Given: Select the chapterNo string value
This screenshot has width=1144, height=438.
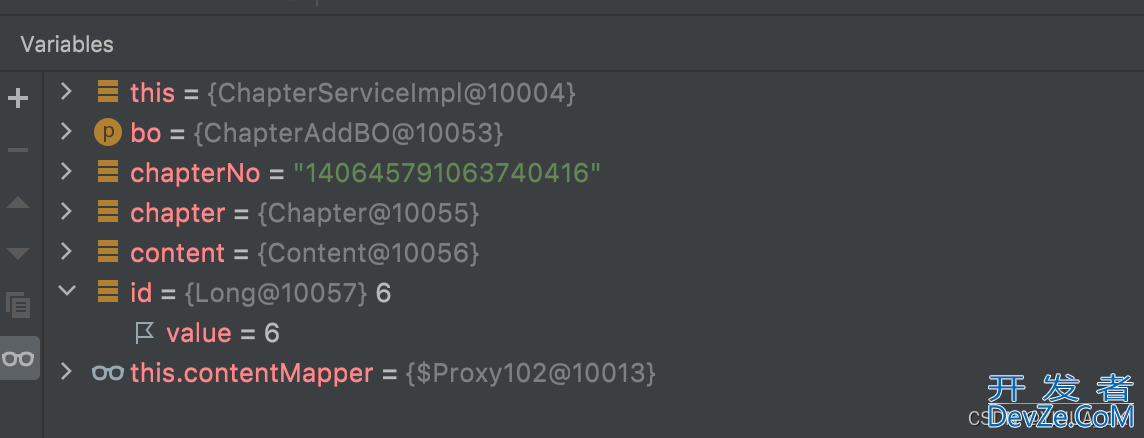Looking at the screenshot, I should pos(447,173).
